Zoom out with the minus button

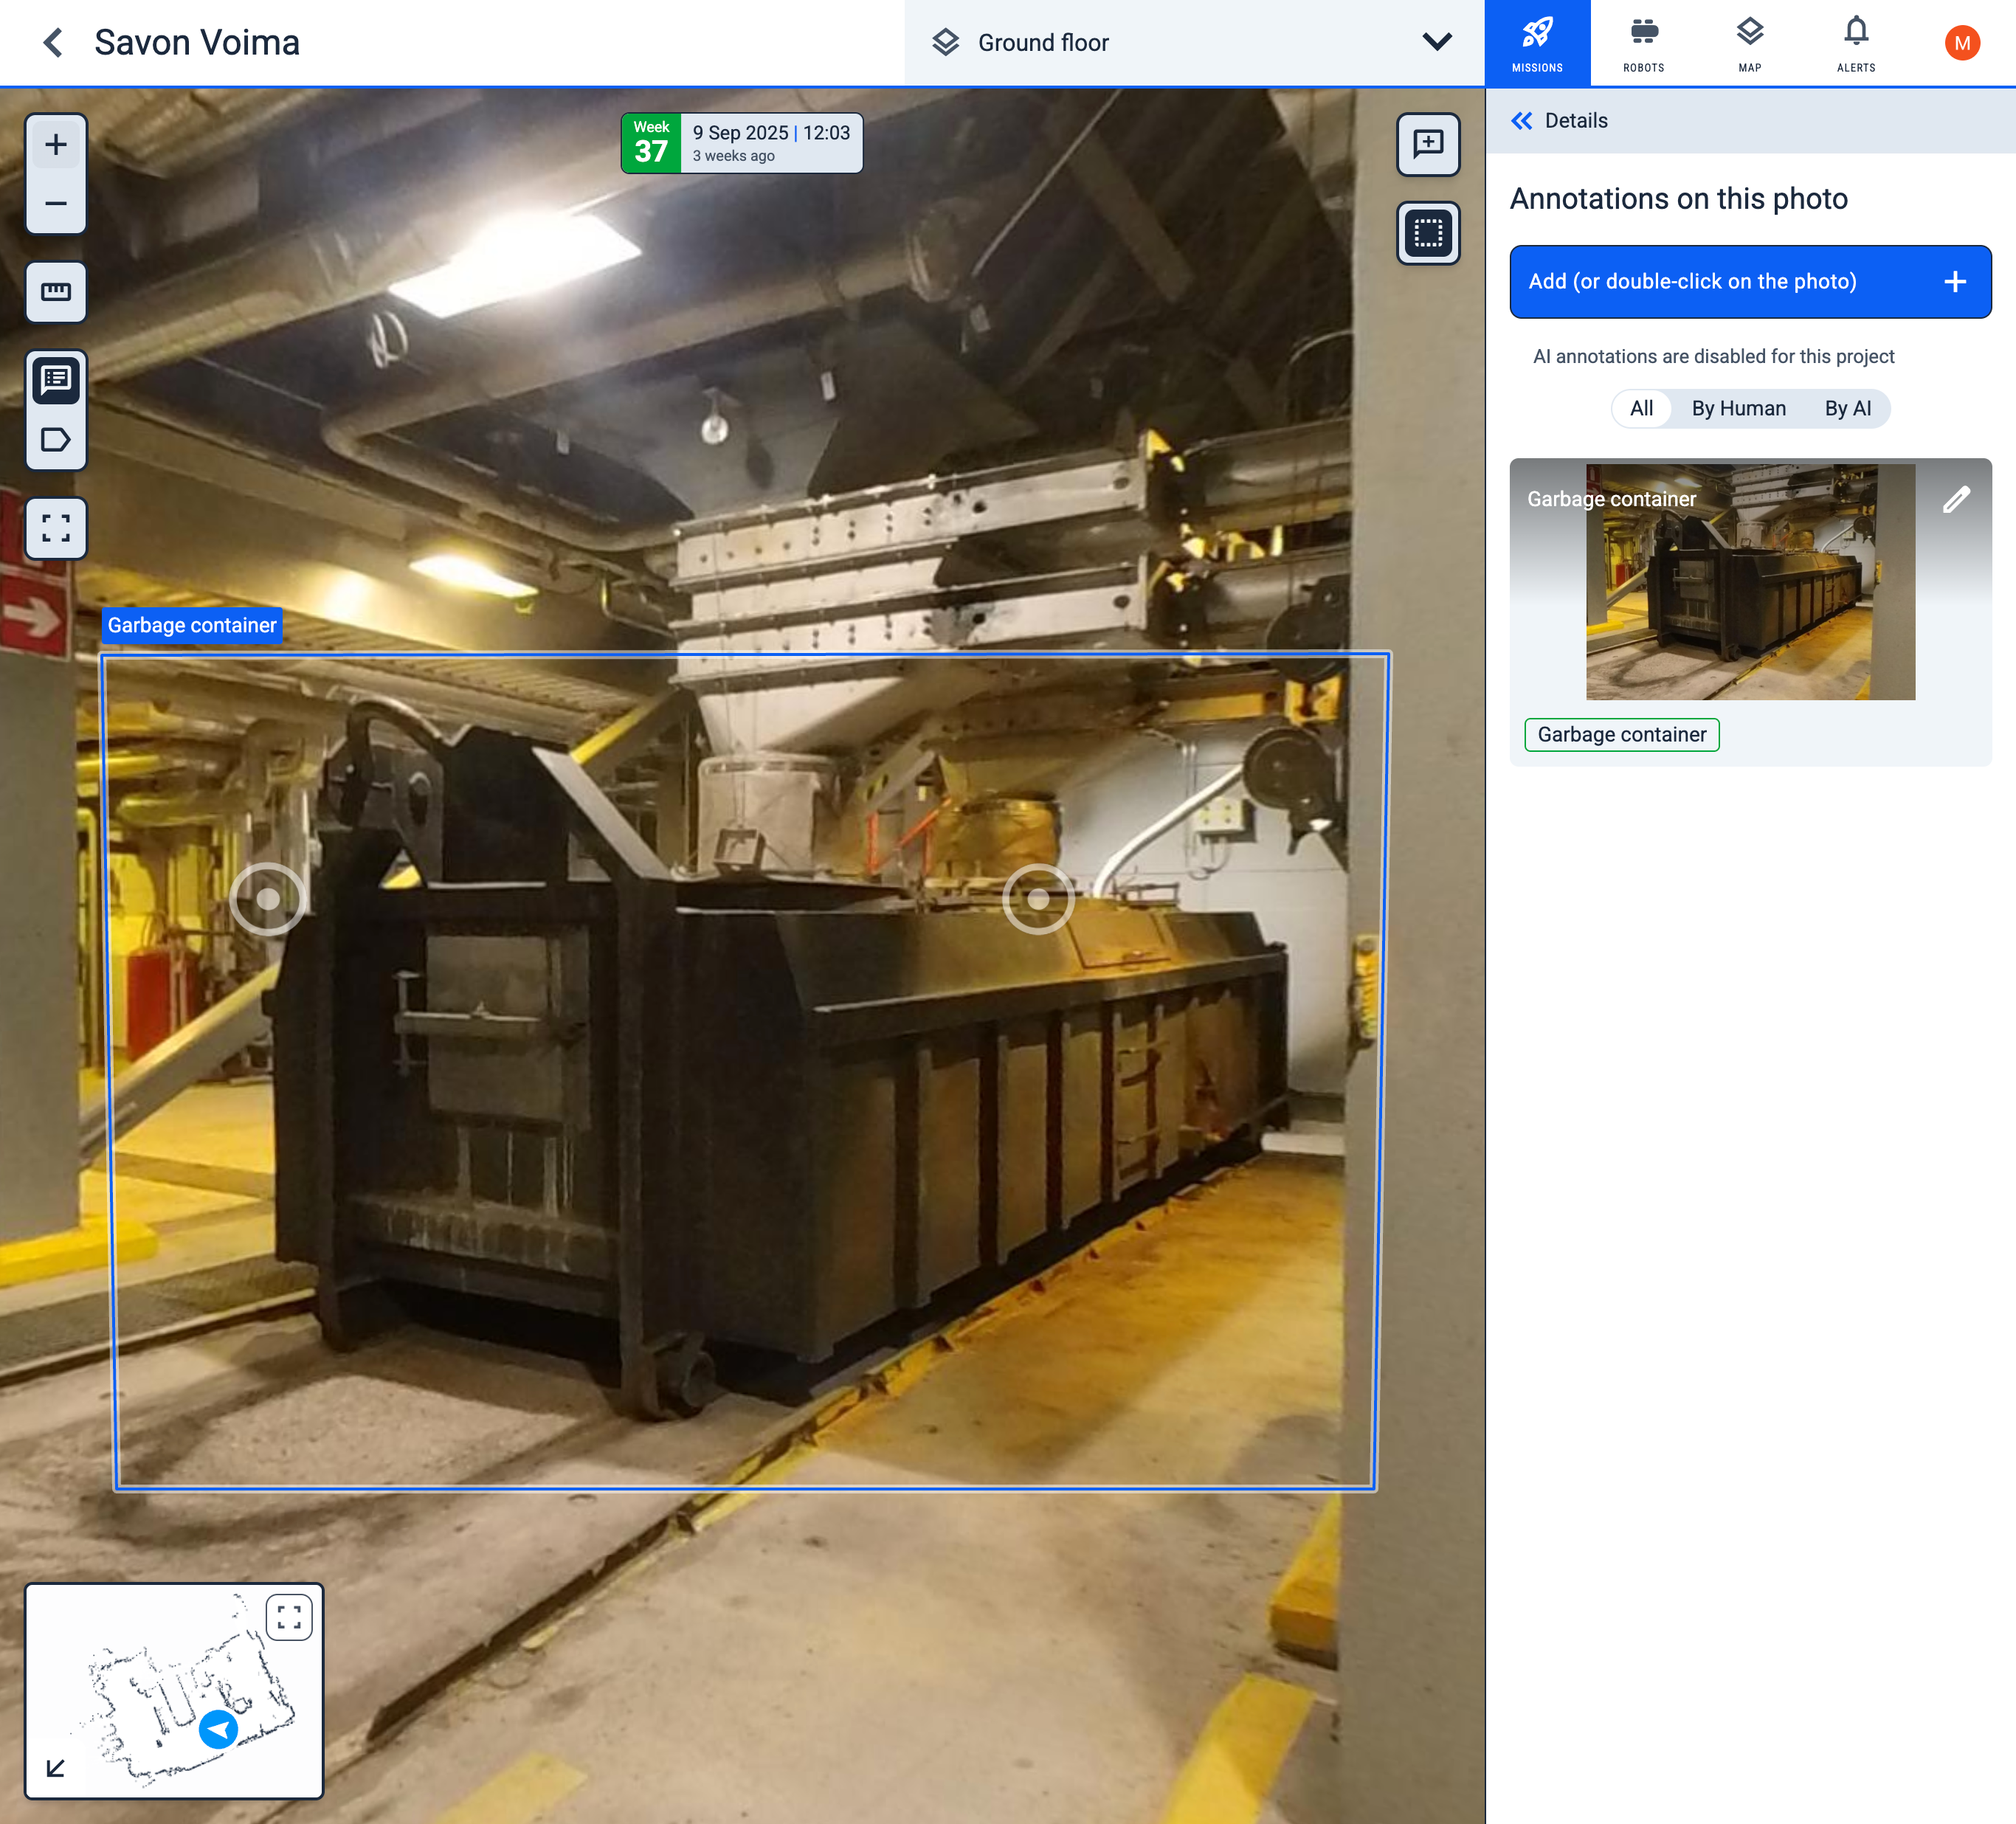tap(56, 204)
